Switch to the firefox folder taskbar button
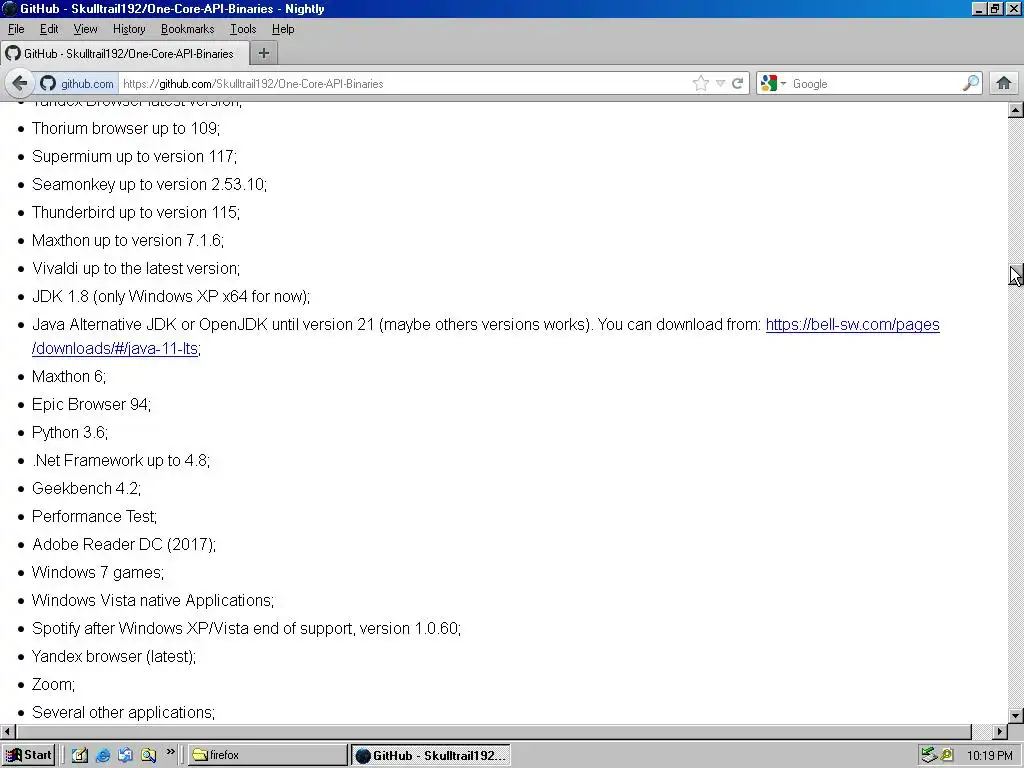The image size is (1024, 768). click(268, 755)
